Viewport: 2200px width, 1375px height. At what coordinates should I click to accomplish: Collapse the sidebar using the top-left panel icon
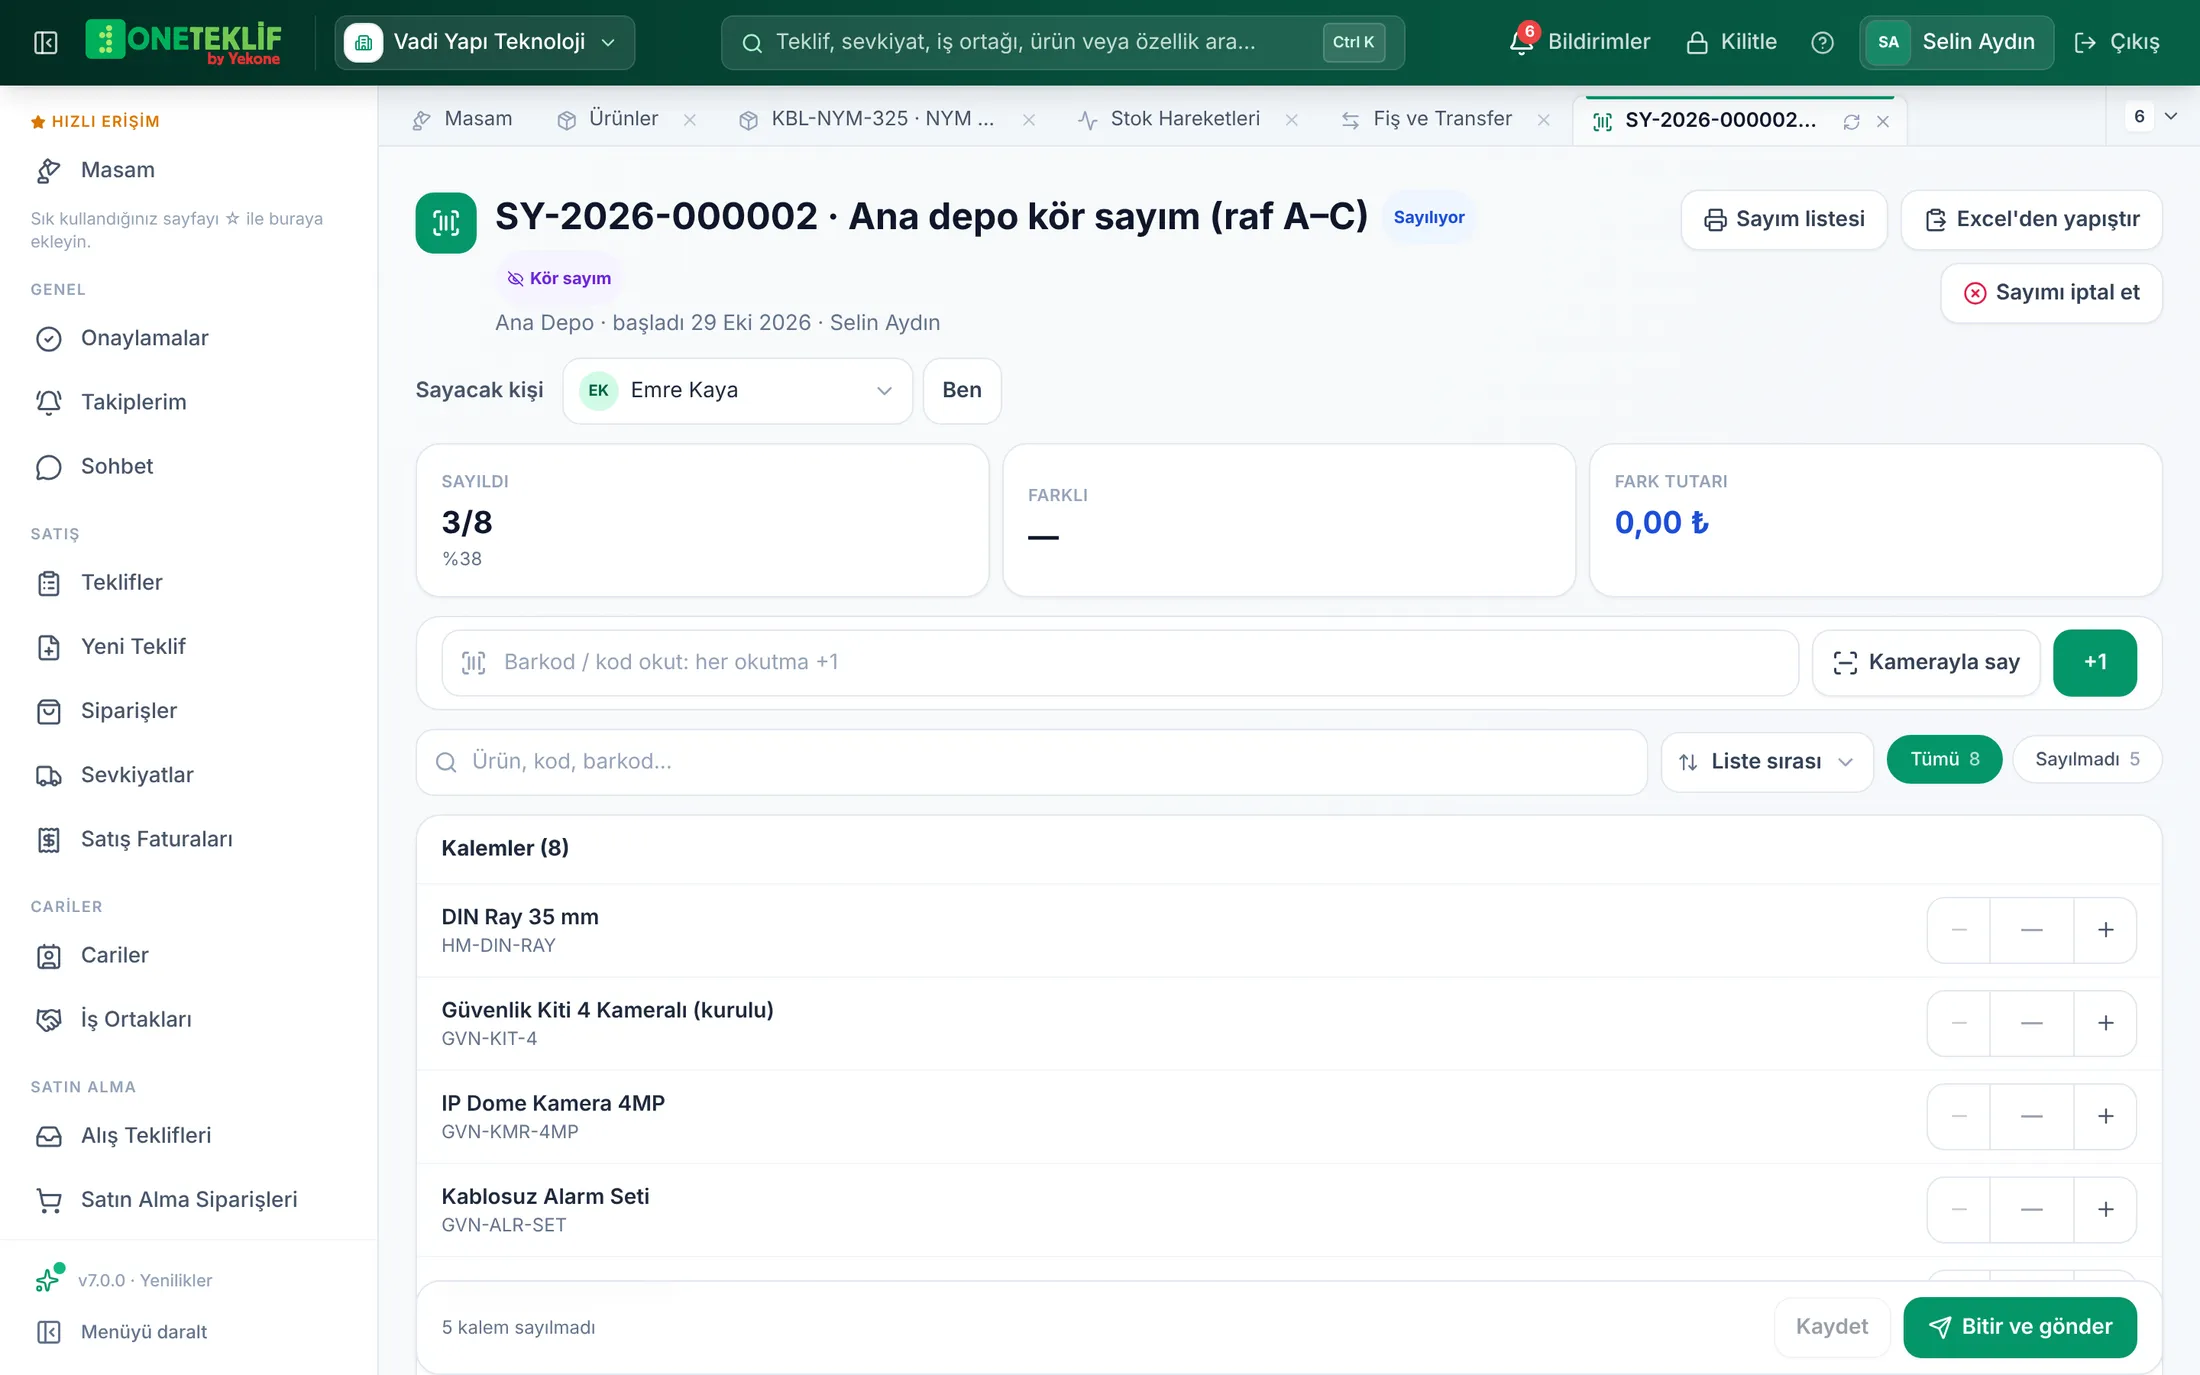pos(46,42)
